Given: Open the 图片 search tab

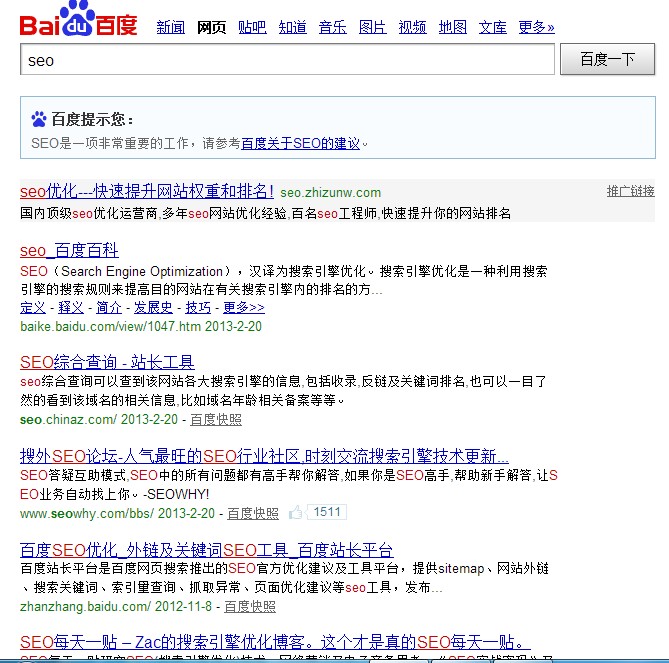Looking at the screenshot, I should [x=372, y=27].
